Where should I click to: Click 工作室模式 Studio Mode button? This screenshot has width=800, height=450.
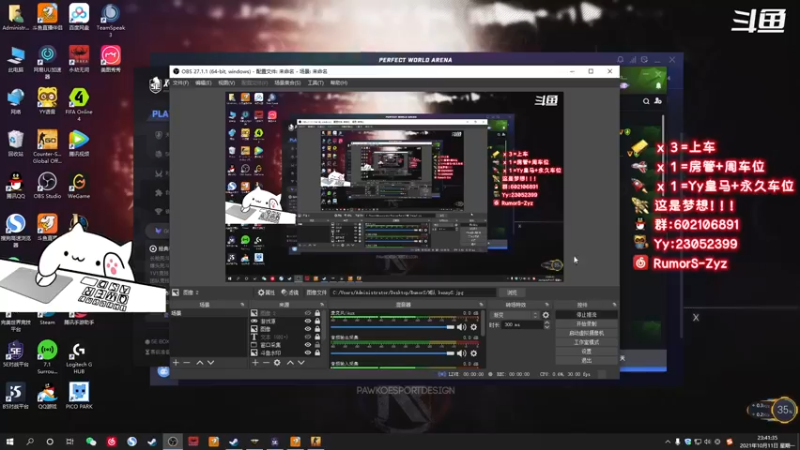586,342
